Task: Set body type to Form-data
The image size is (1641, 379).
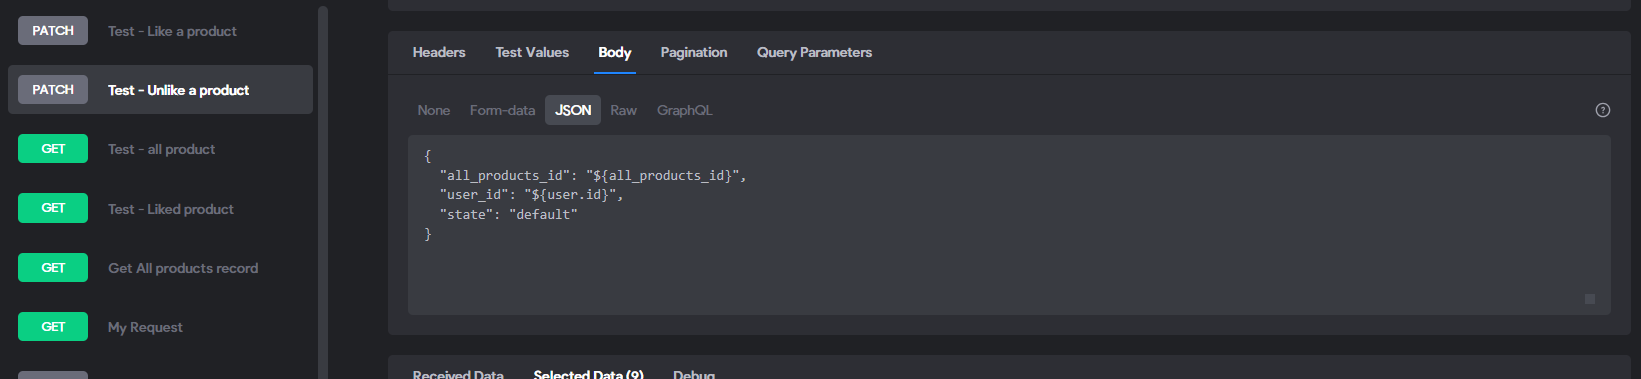Action: pyautogui.click(x=502, y=110)
